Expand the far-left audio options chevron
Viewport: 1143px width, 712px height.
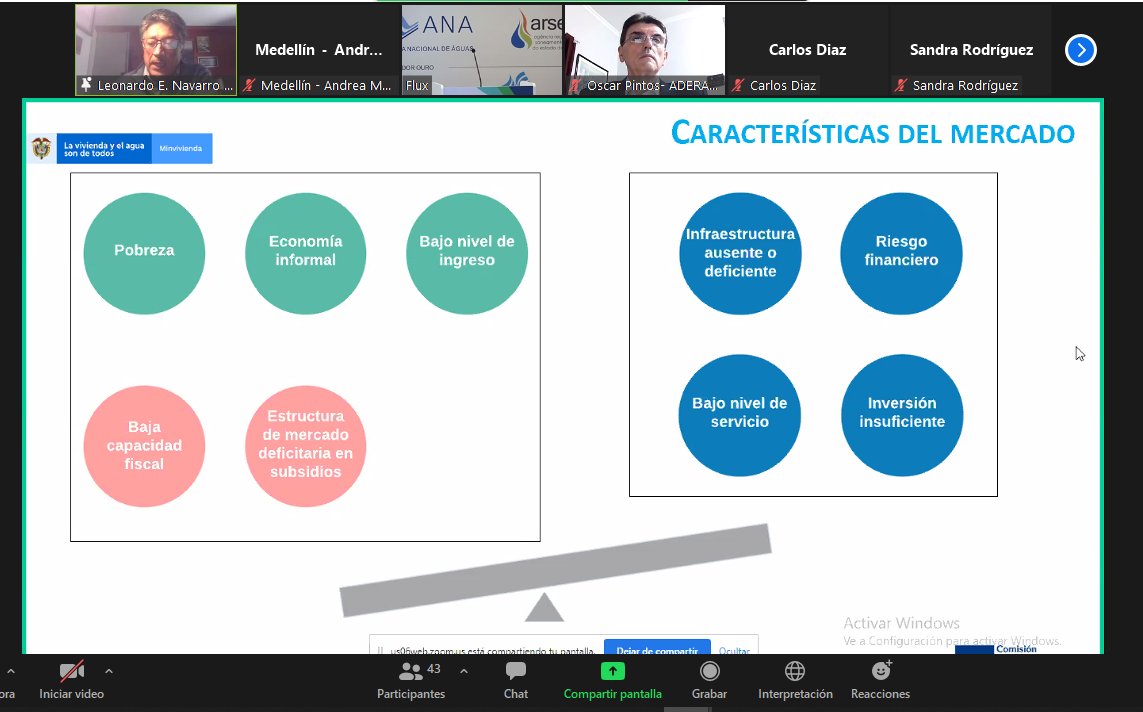[x=9, y=670]
